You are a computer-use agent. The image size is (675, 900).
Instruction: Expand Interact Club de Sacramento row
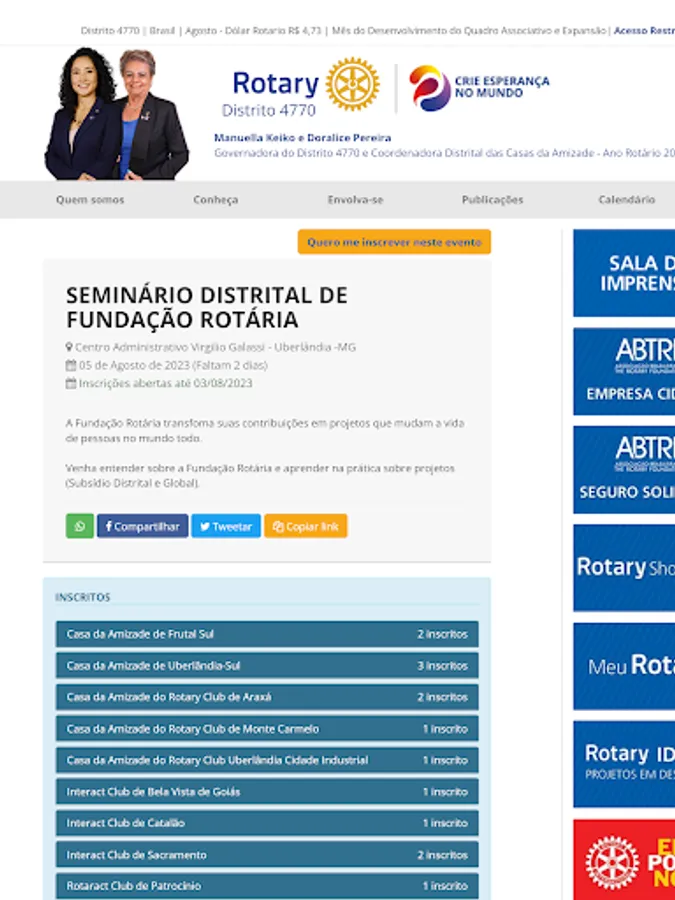click(267, 855)
